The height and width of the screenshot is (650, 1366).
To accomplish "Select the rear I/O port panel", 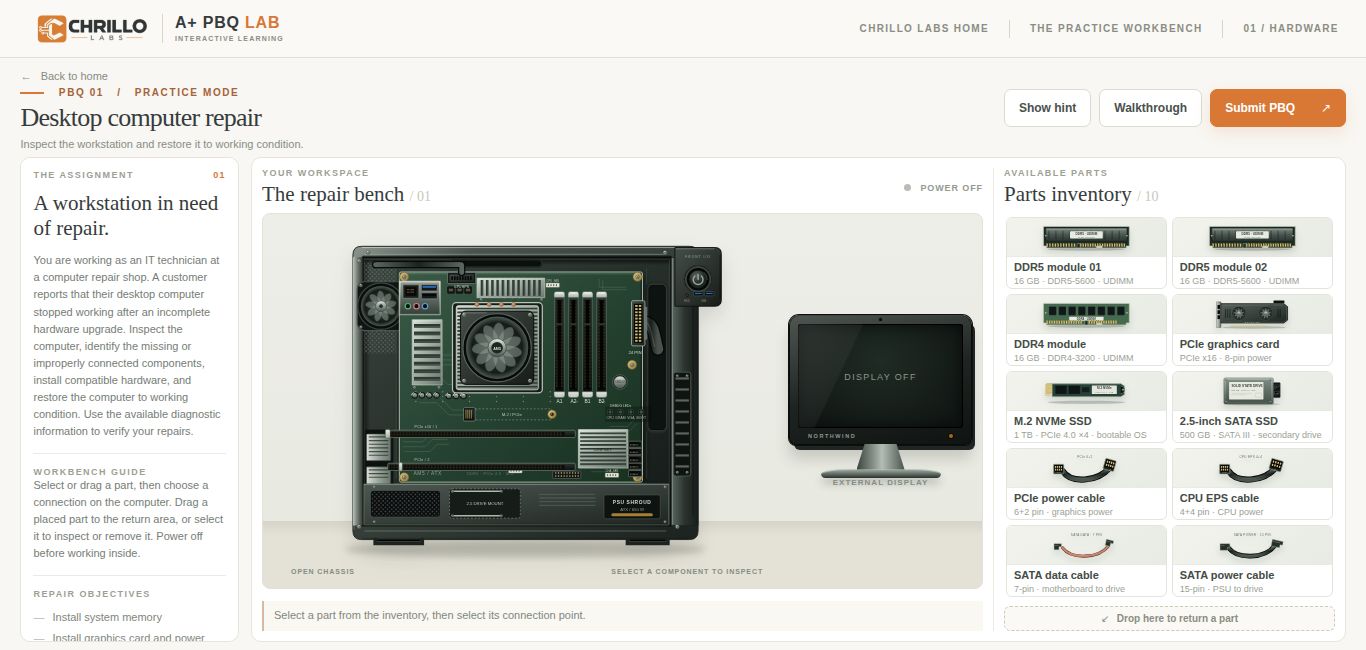I will 420,299.
